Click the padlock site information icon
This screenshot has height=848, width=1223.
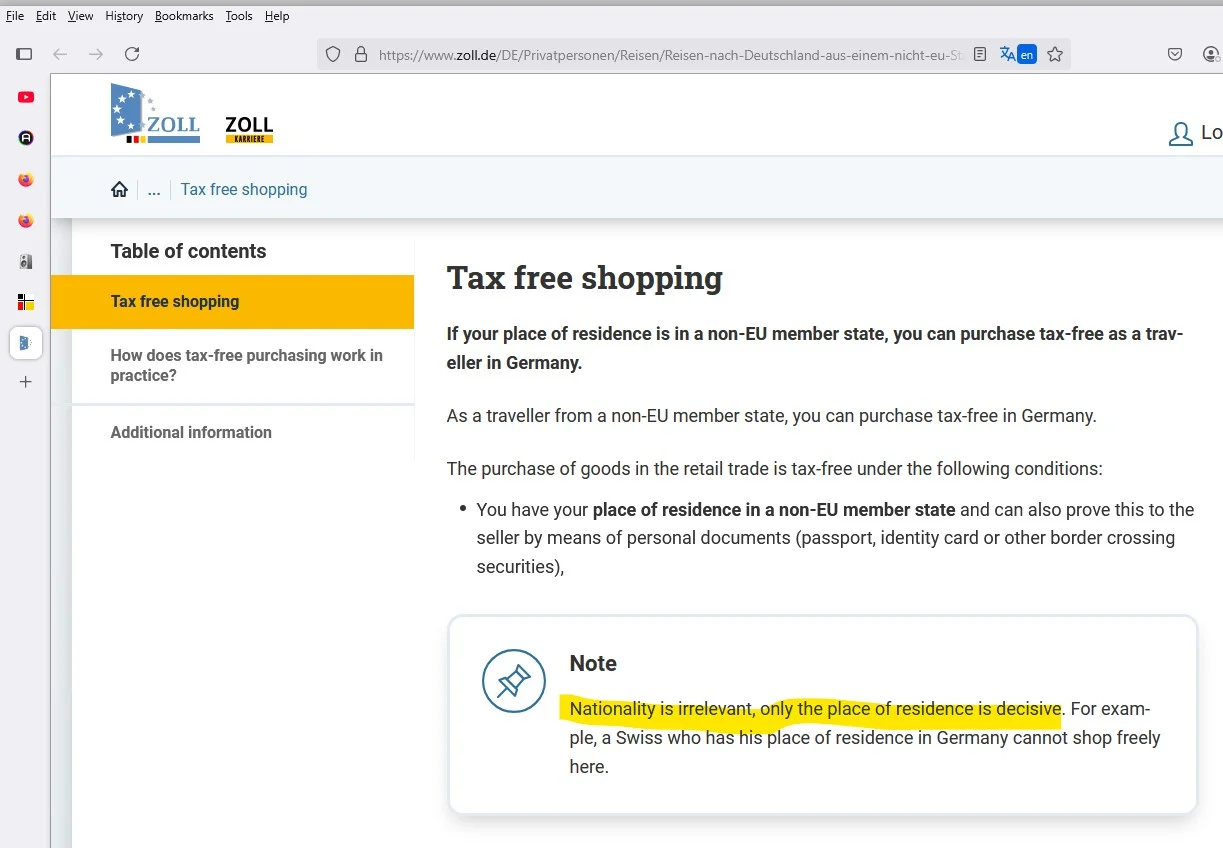361,55
